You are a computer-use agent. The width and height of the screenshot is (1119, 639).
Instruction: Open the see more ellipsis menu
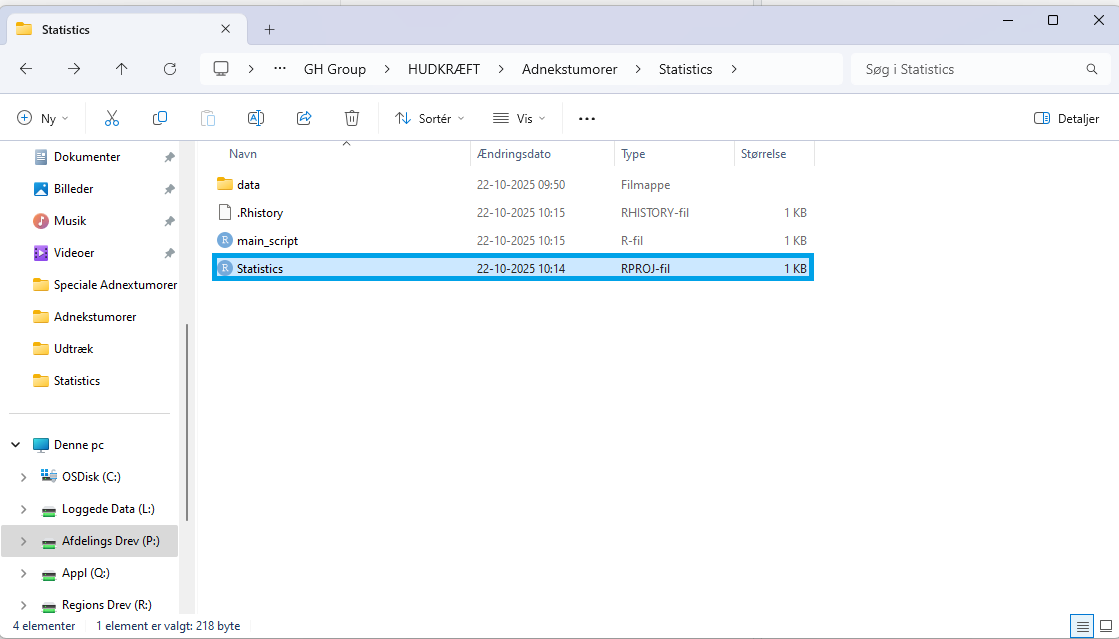pos(587,118)
